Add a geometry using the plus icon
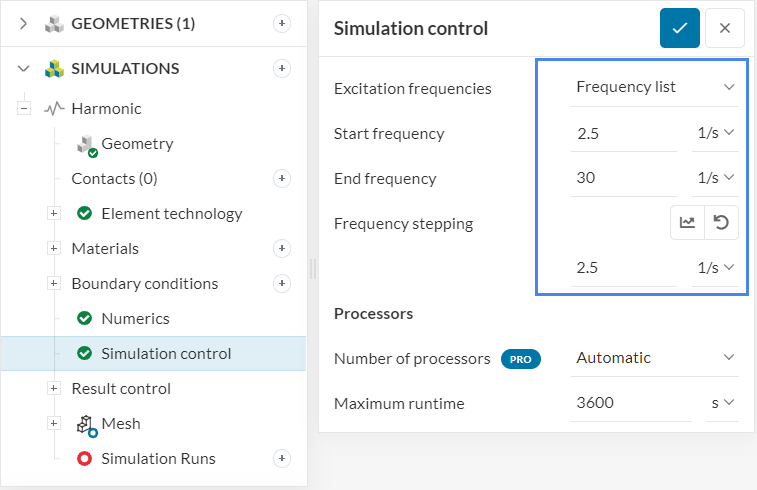This screenshot has height=490, width=757. point(282,24)
